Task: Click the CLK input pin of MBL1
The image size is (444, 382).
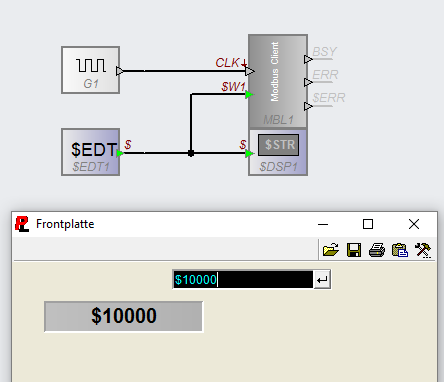Action: (250, 71)
